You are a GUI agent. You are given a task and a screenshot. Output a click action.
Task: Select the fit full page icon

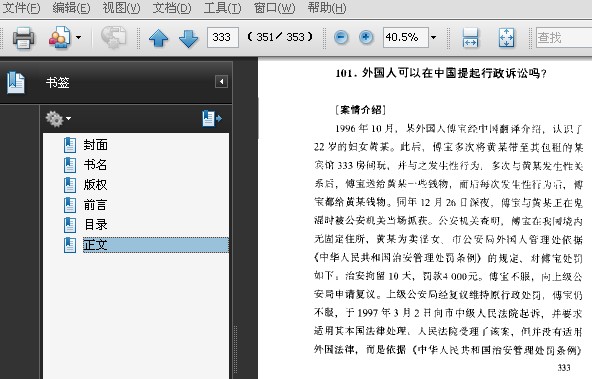(506, 37)
